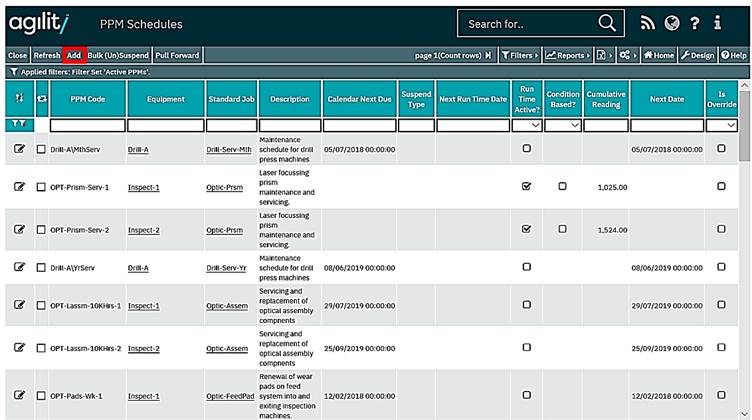
Task: Open the globe icon in header
Action: [671, 23]
